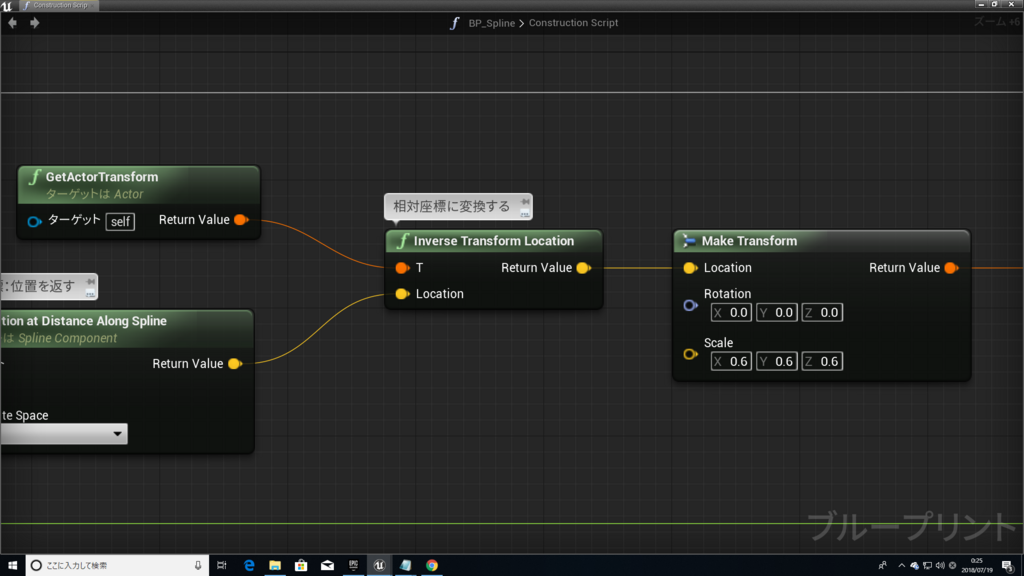Image resolution: width=1024 pixels, height=576 pixels.
Task: Click Construction Script in the breadcrumb
Action: click(x=573, y=23)
